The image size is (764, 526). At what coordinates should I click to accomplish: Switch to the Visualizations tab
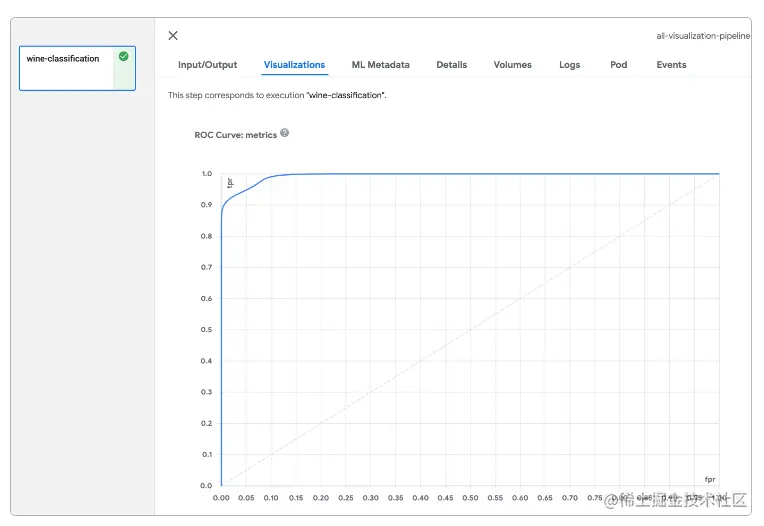pyautogui.click(x=294, y=65)
